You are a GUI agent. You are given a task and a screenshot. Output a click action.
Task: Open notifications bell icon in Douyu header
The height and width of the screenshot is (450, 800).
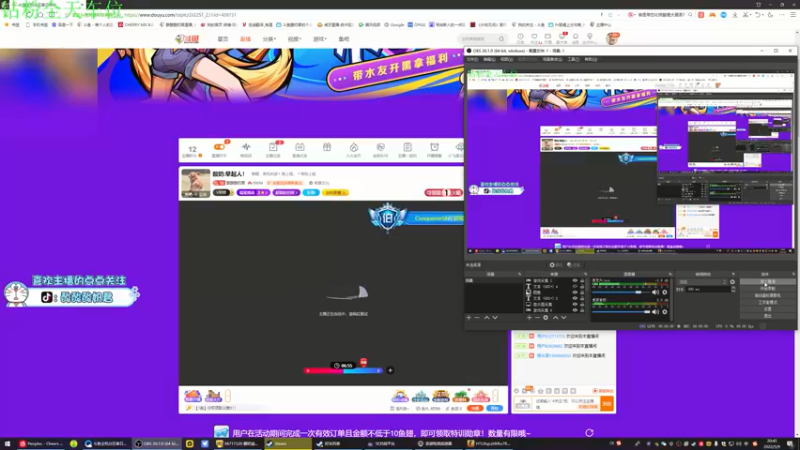point(576,37)
